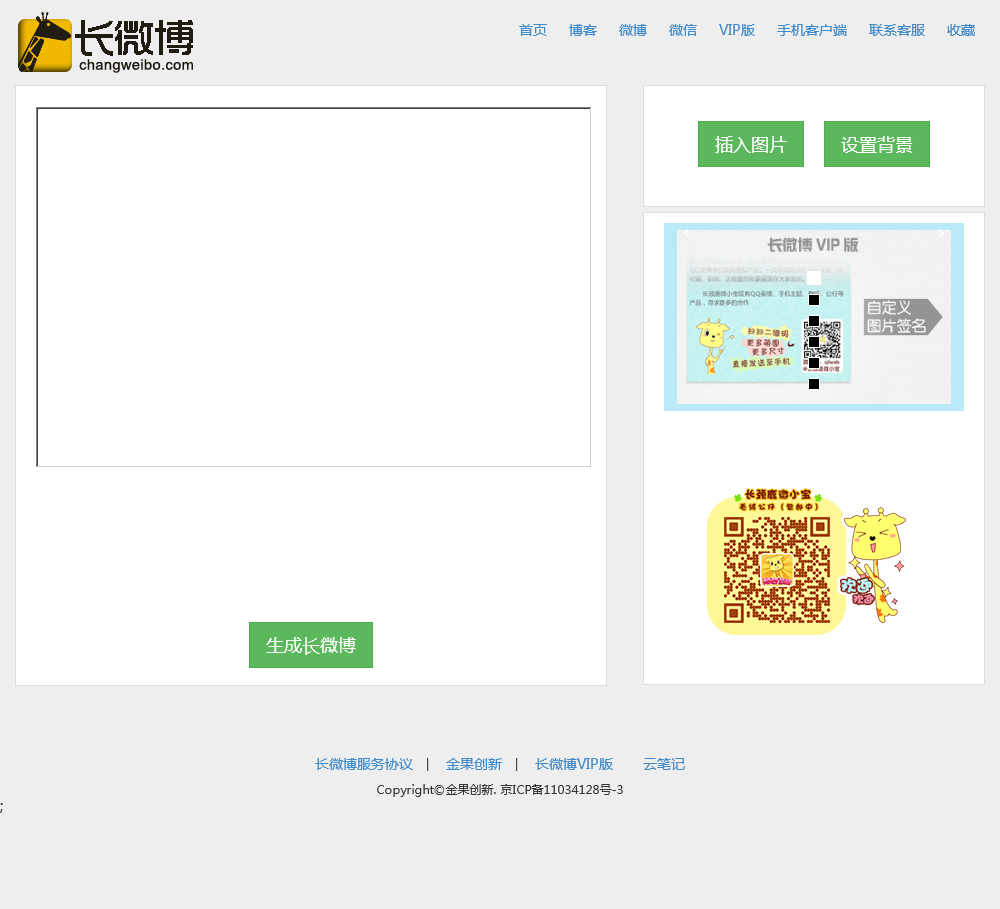Select the 微博 nav item
The height and width of the screenshot is (909, 1000).
633,30
